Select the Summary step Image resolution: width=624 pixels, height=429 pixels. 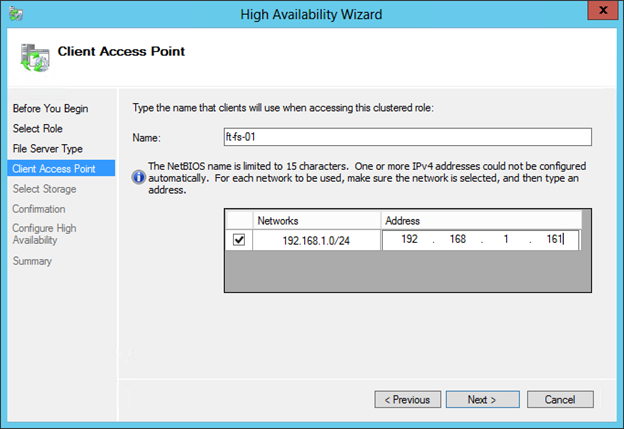[32, 261]
